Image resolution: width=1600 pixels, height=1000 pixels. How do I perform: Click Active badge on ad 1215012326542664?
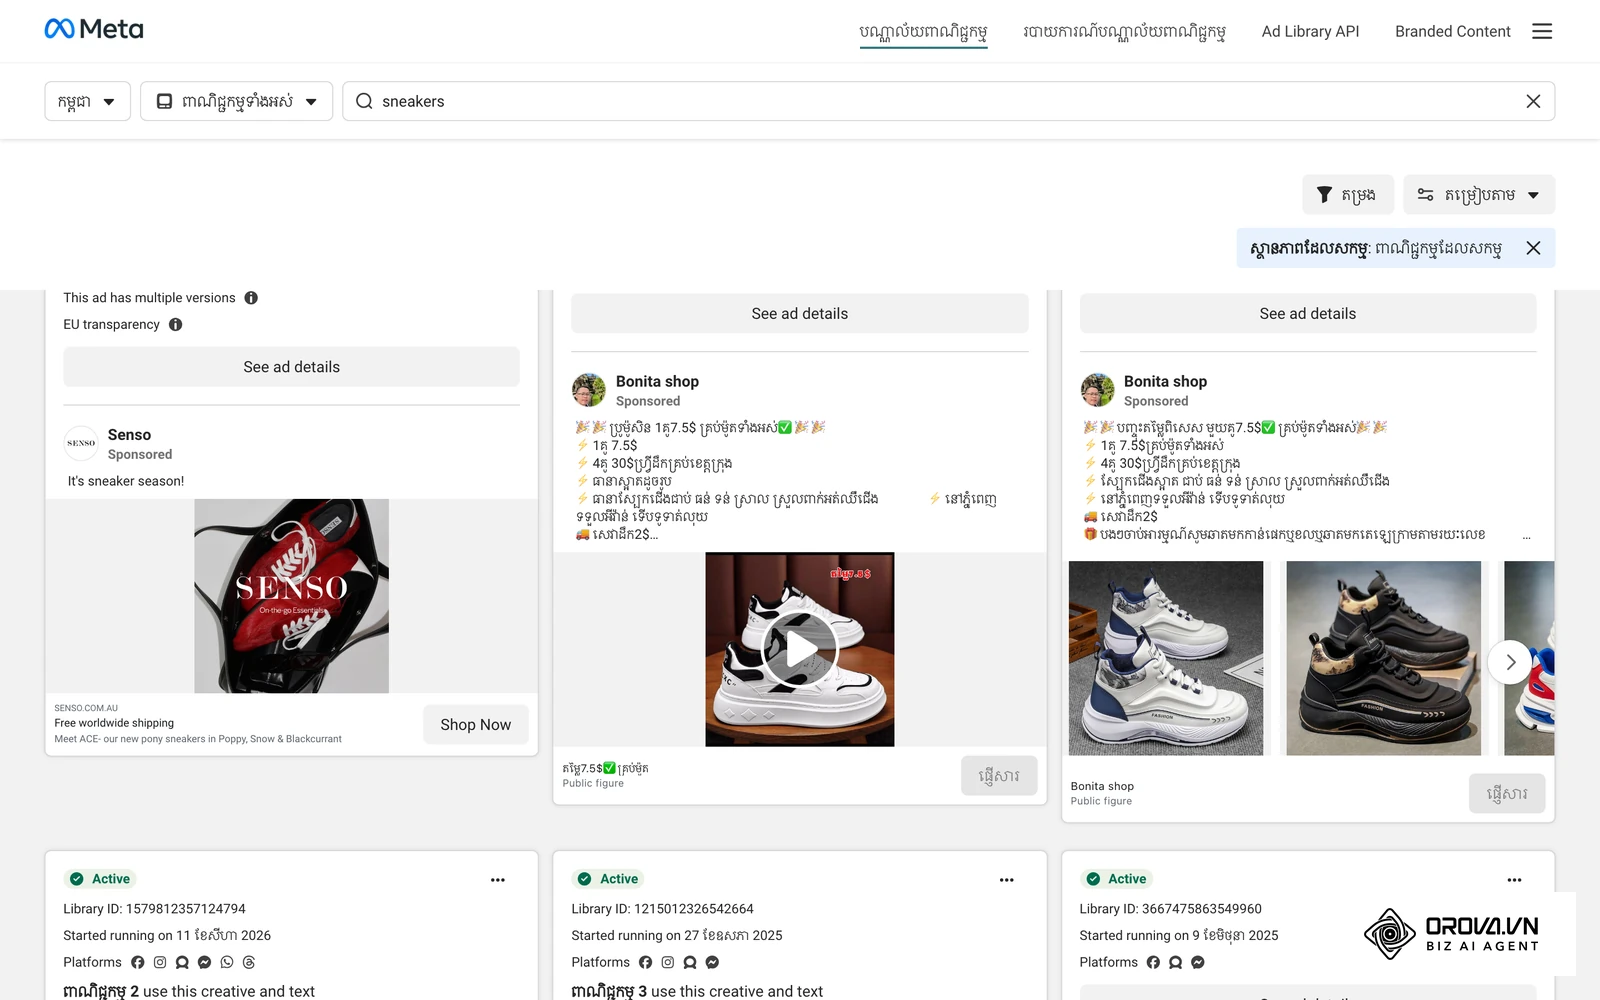[606, 879]
